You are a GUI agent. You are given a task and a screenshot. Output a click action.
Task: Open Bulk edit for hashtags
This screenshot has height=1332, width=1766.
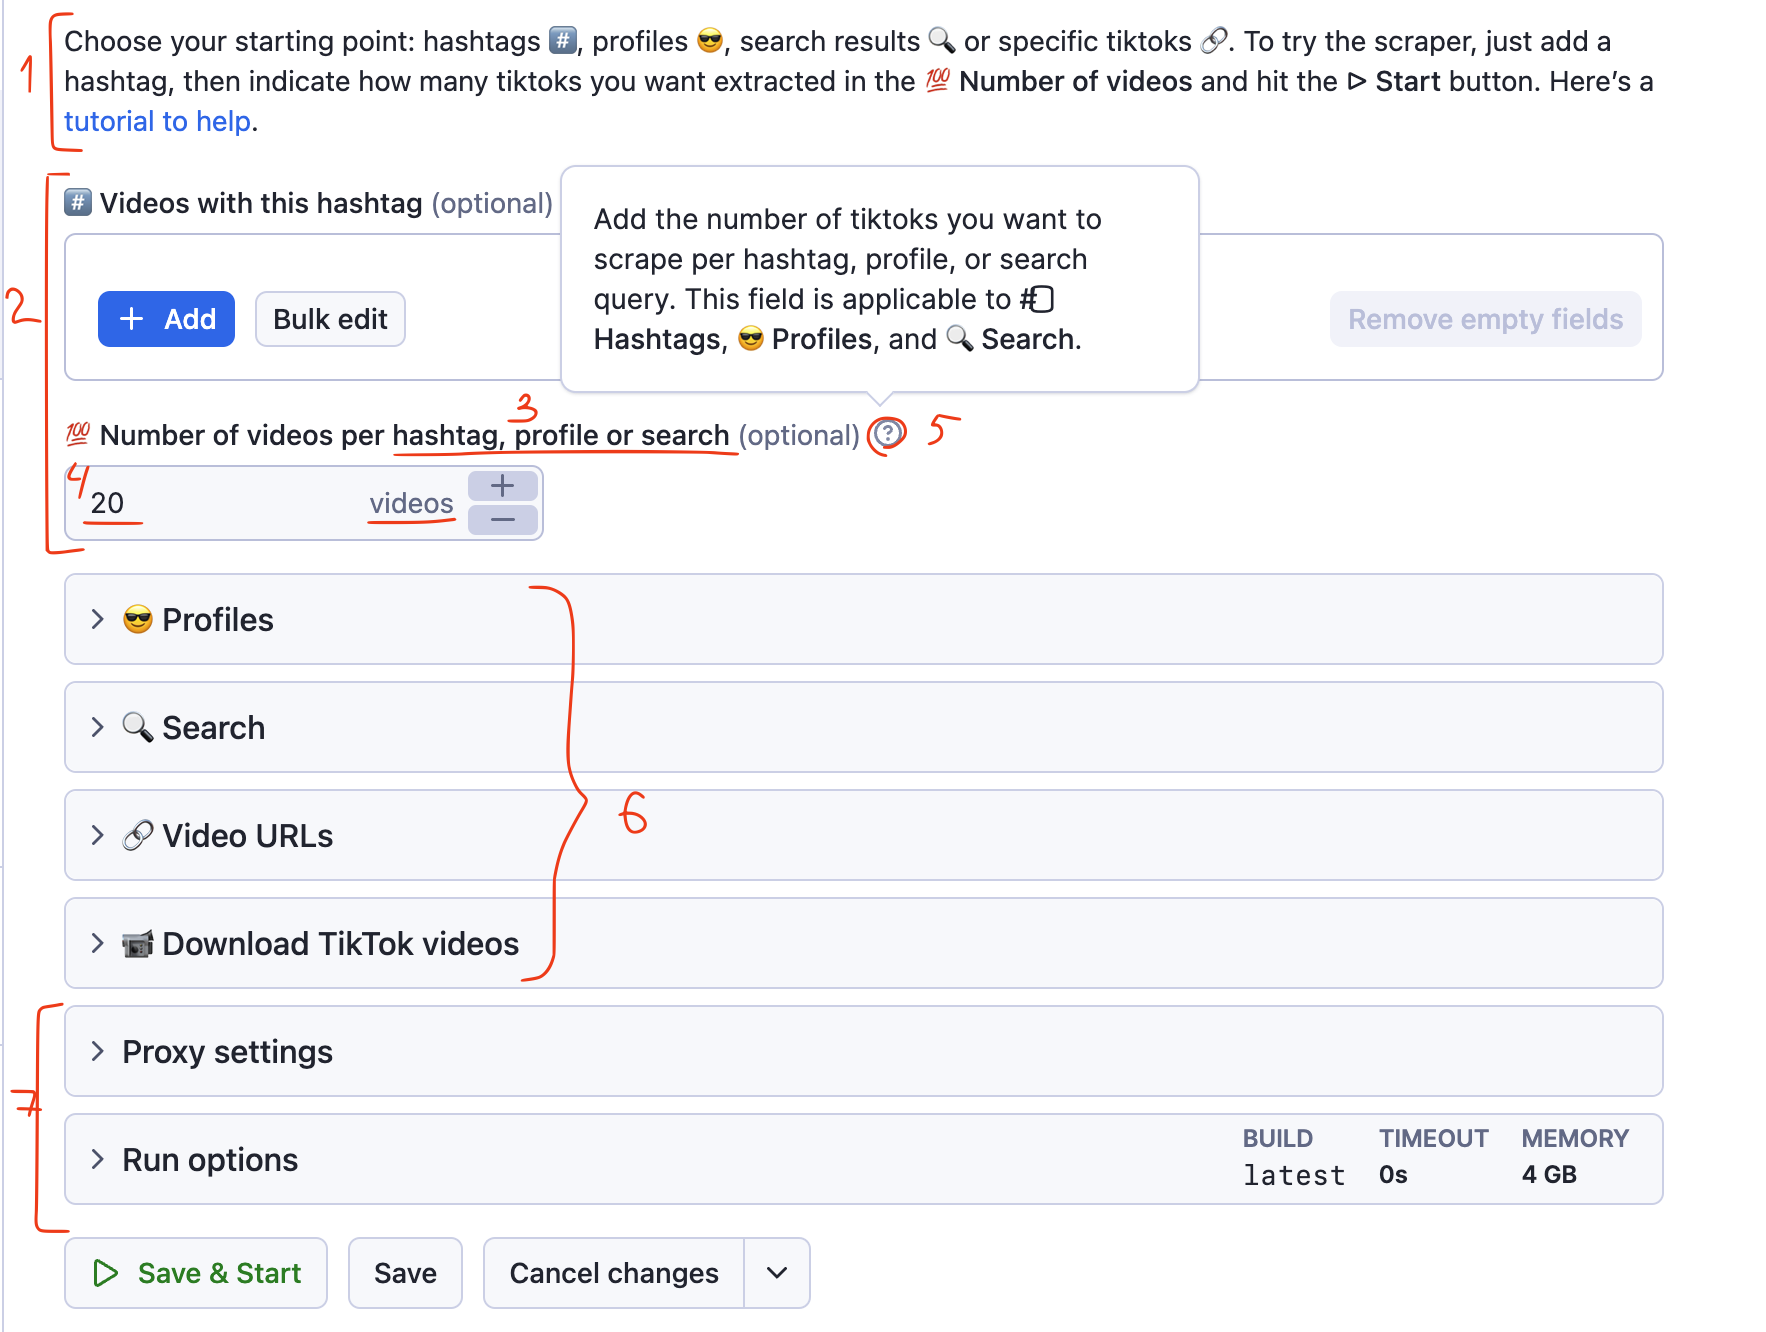coord(330,319)
